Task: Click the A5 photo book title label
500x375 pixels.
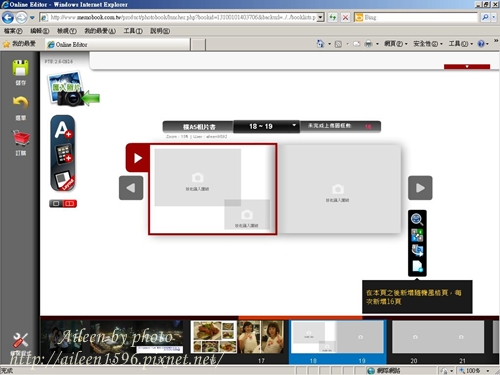Action: [198, 127]
